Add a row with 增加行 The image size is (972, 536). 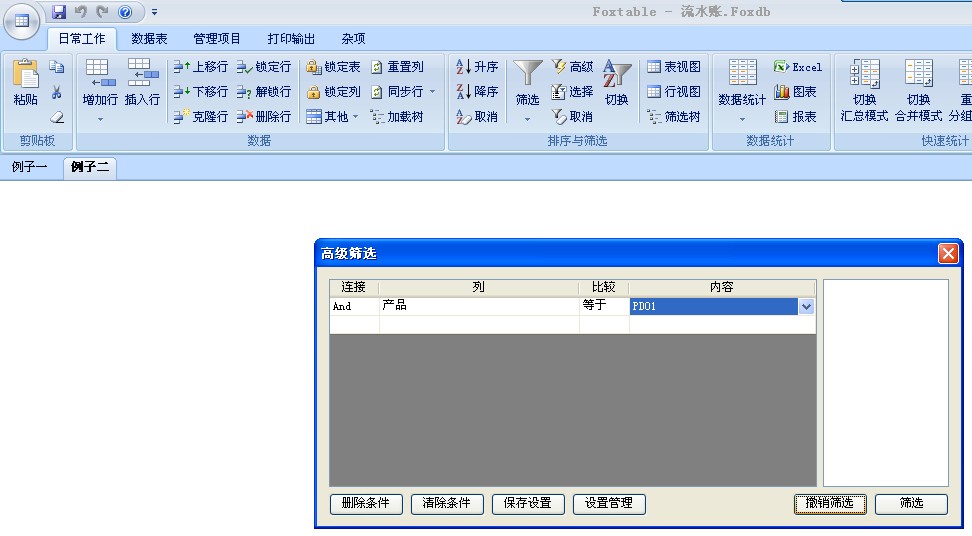[x=100, y=82]
